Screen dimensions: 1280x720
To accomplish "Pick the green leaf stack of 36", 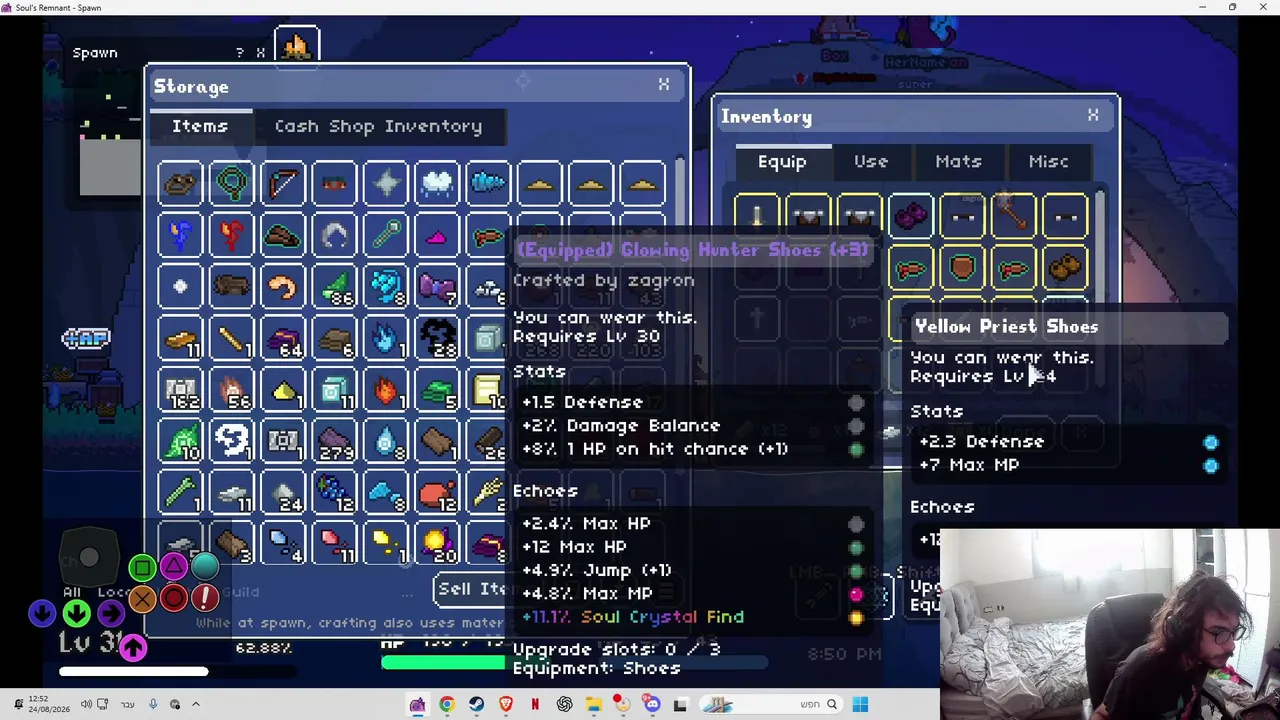I will coord(334,288).
